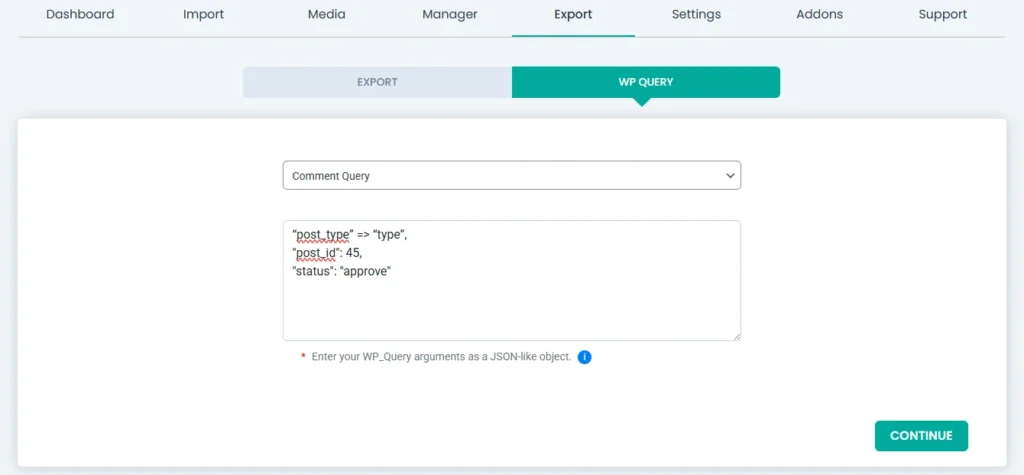Switch to the Addons tab
The width and height of the screenshot is (1024, 475).
coord(819,15)
